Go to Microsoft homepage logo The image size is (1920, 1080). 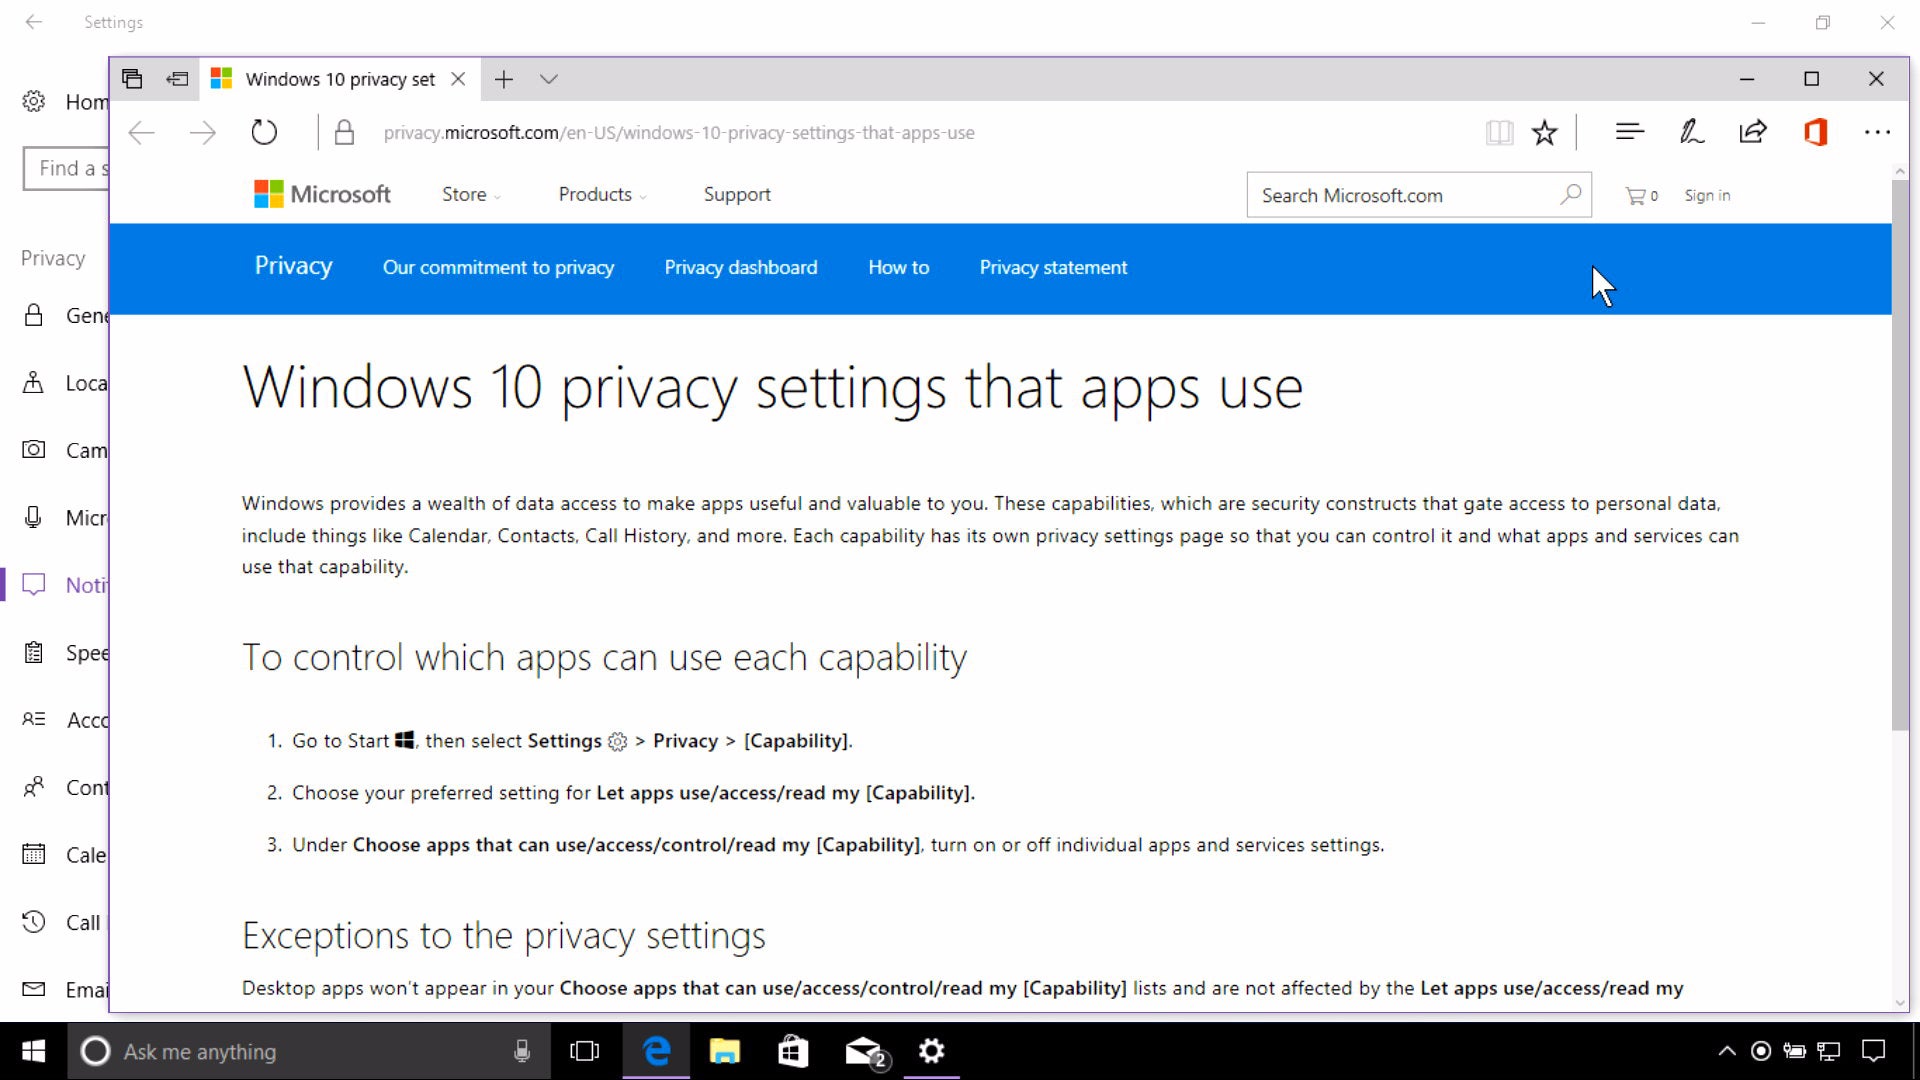(322, 194)
